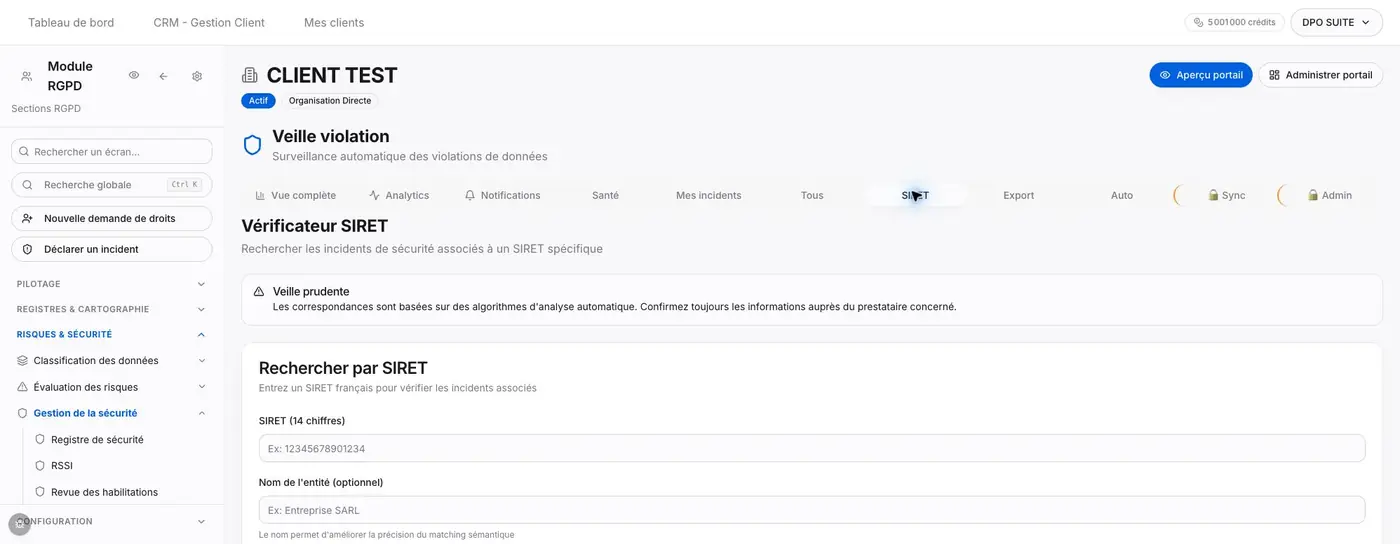Open the Auto tab
The image size is (1400, 544).
[x=1122, y=196]
